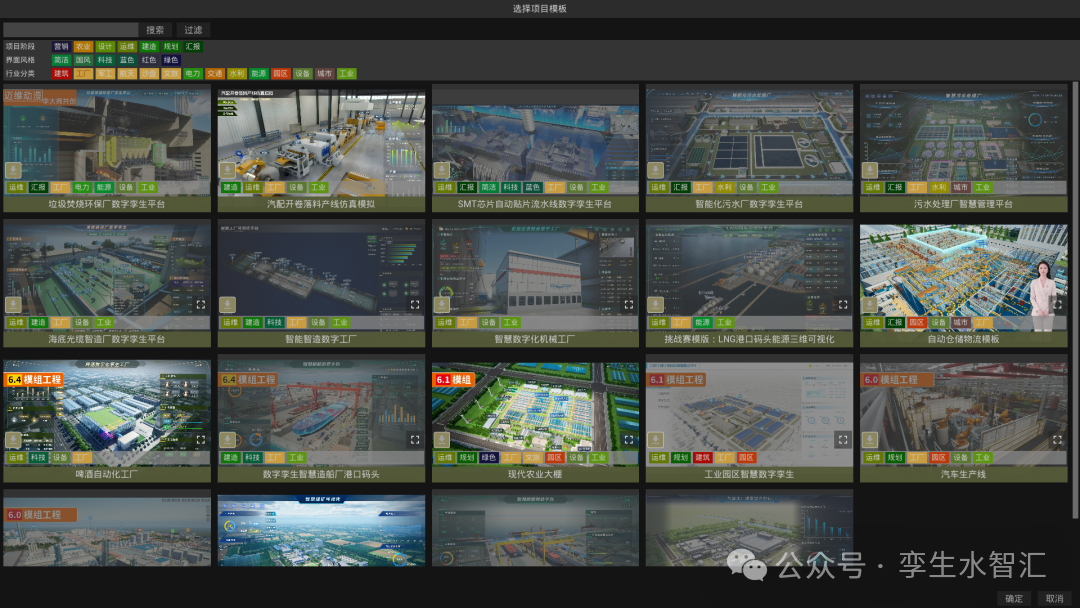Viewport: 1080px width, 608px height.
Task: Expand 海底光缆智造厂 preview to fullscreen
Action: coord(200,304)
